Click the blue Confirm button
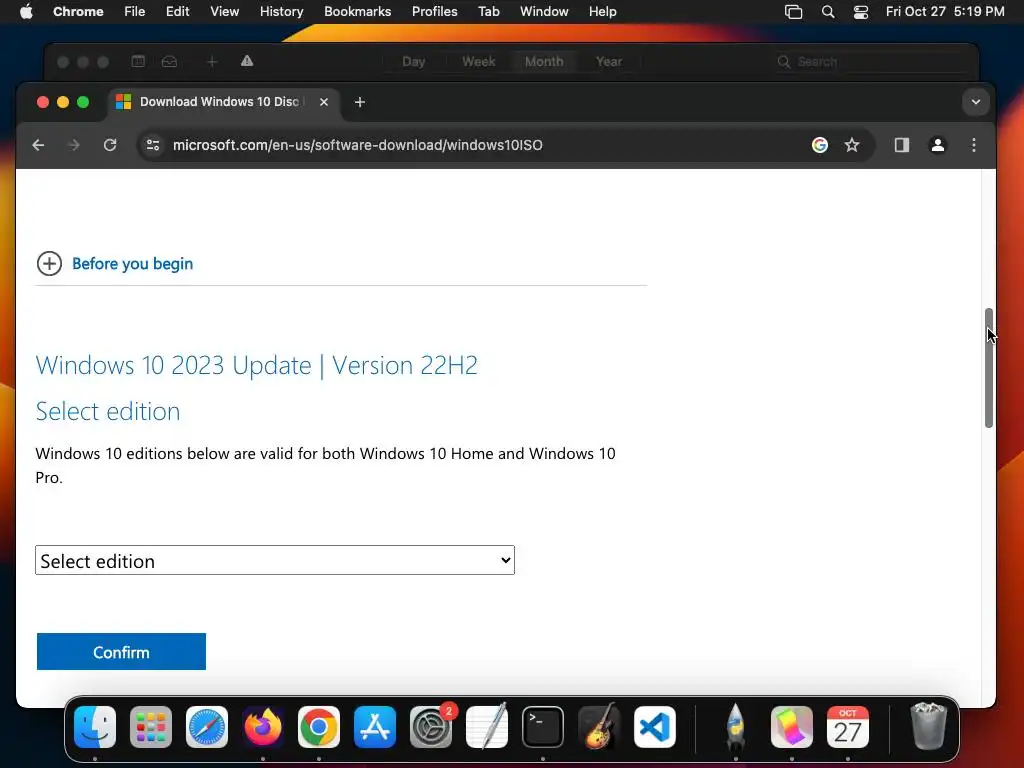Image resolution: width=1024 pixels, height=768 pixels. pos(121,652)
